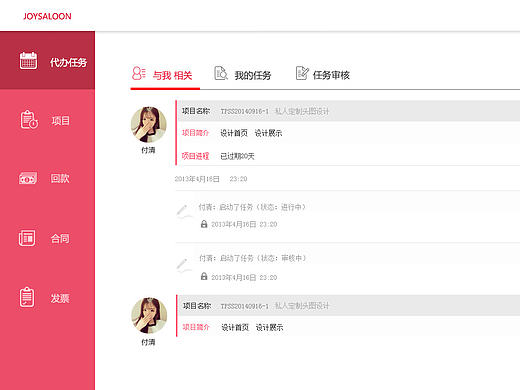Click the 我的任务 document search icon
This screenshot has width=520, height=390.
pyautogui.click(x=221, y=73)
